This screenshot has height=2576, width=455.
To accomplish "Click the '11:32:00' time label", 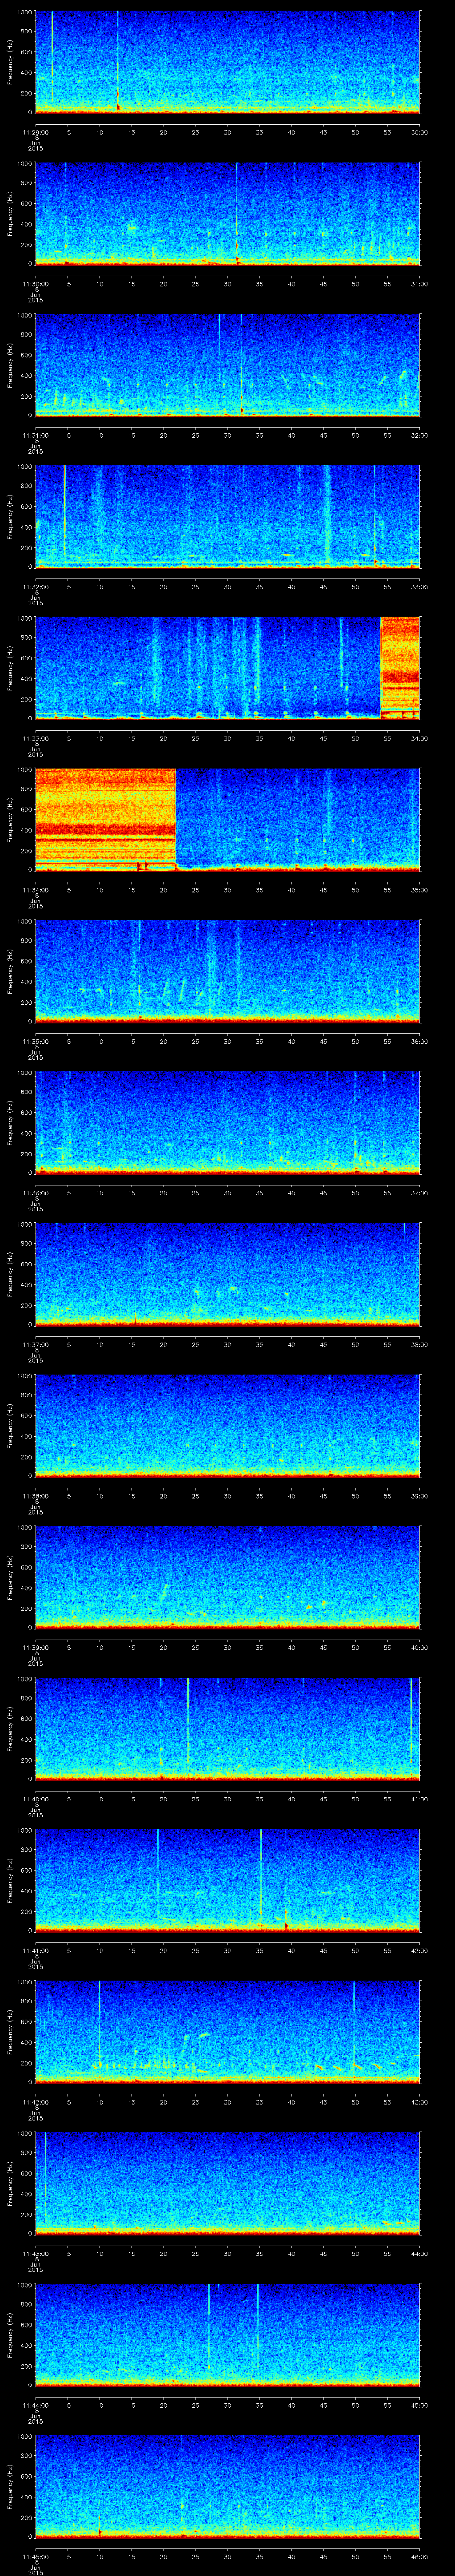I will pyautogui.click(x=35, y=586).
